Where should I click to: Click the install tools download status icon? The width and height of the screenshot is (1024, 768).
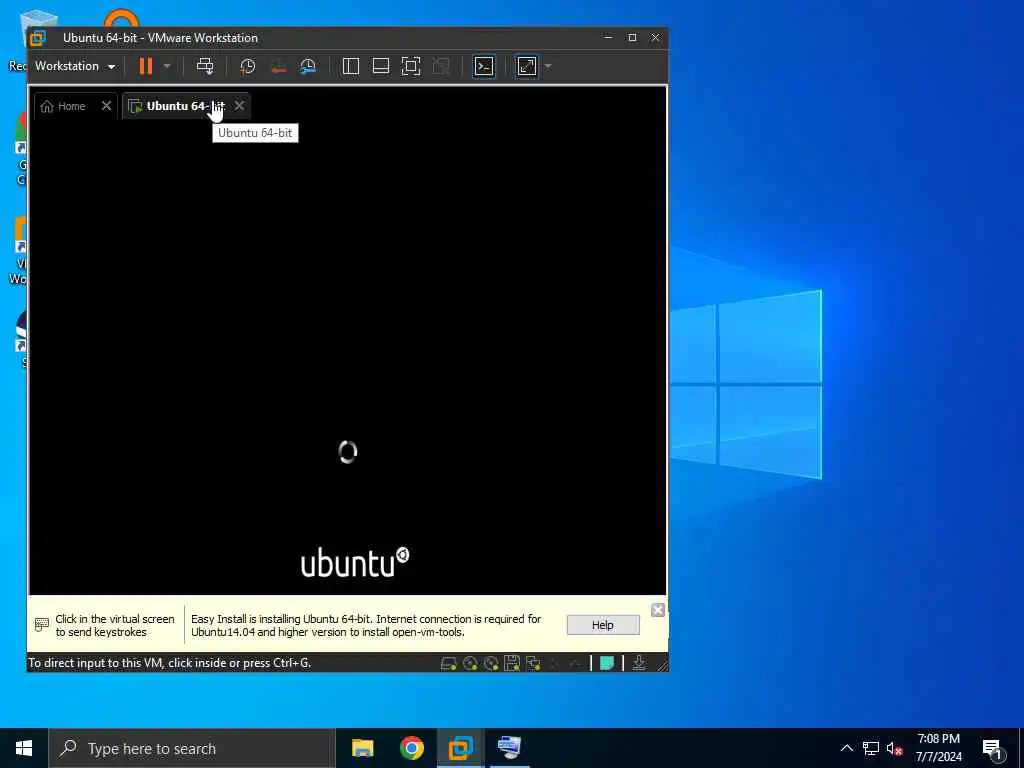coord(639,664)
